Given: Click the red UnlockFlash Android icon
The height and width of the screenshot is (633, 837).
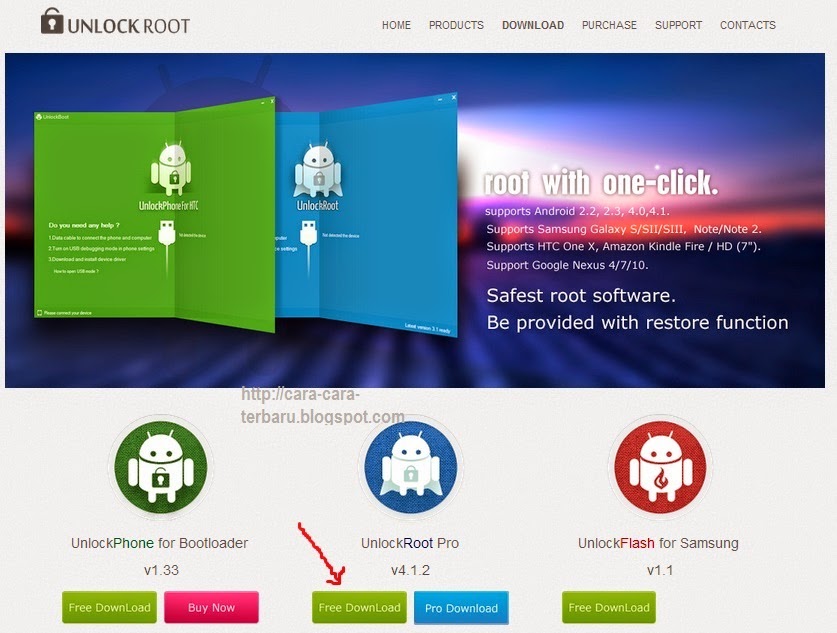Looking at the screenshot, I should [x=660, y=468].
